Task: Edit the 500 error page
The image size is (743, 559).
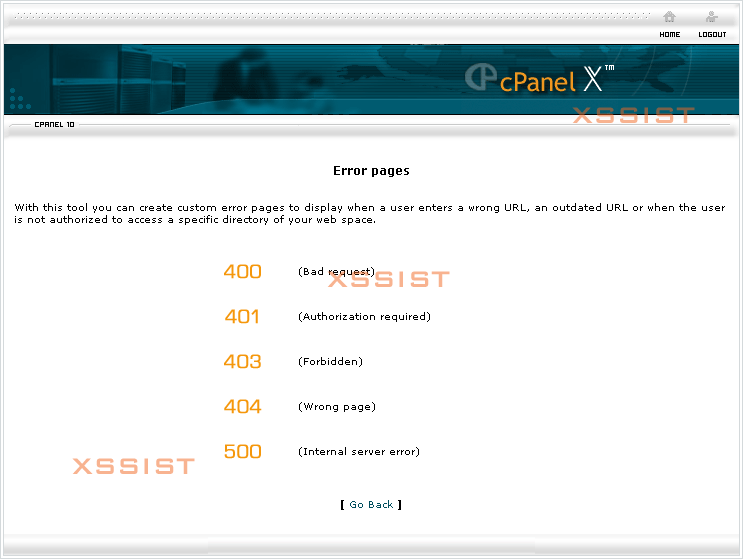Action: (x=242, y=451)
